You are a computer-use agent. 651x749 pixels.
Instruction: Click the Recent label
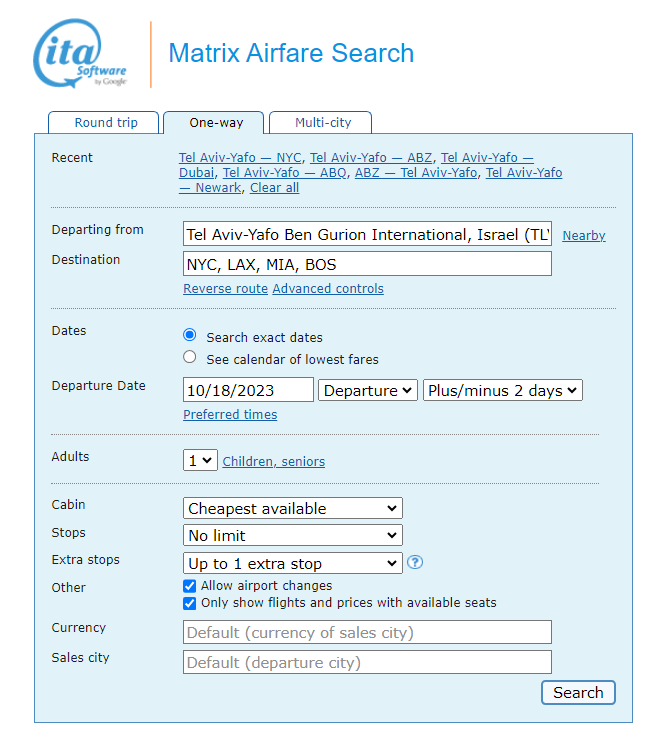(x=72, y=158)
